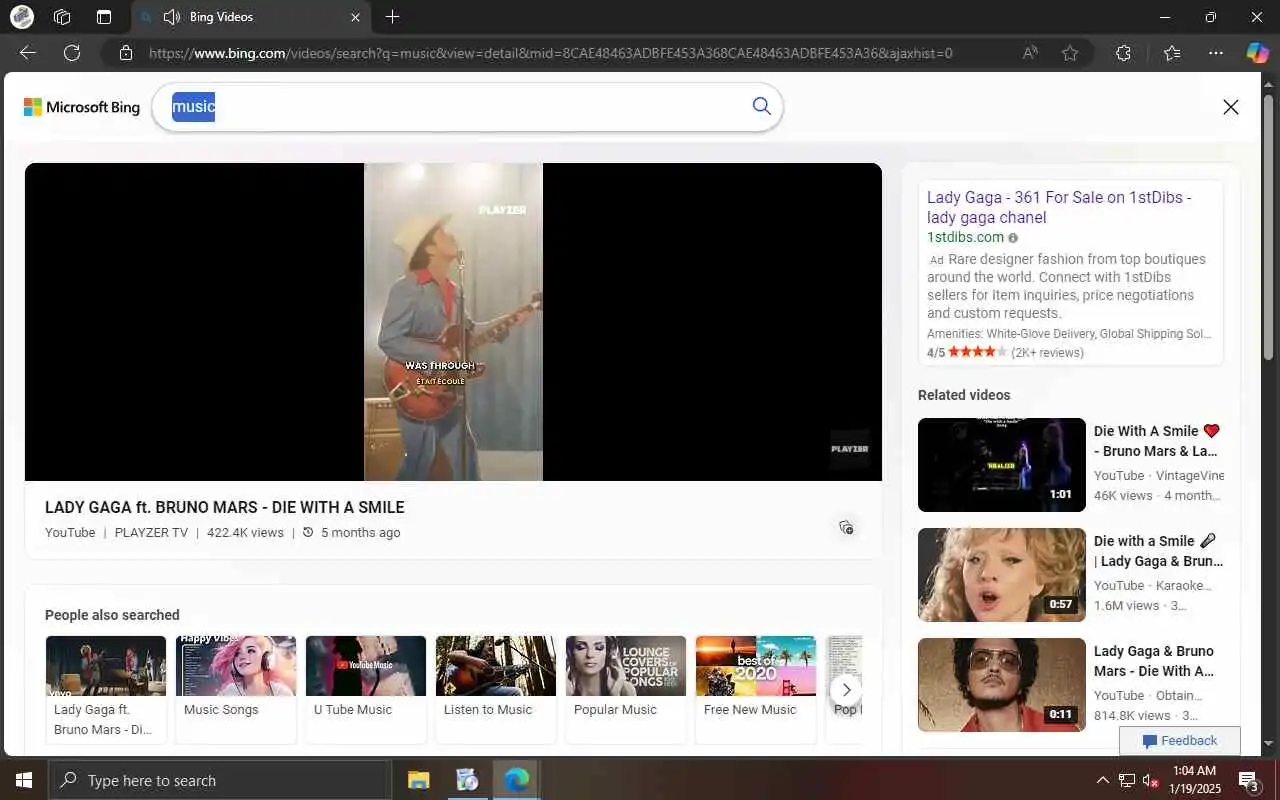
Task: Open the Windows Start menu
Action: pyautogui.click(x=23, y=780)
